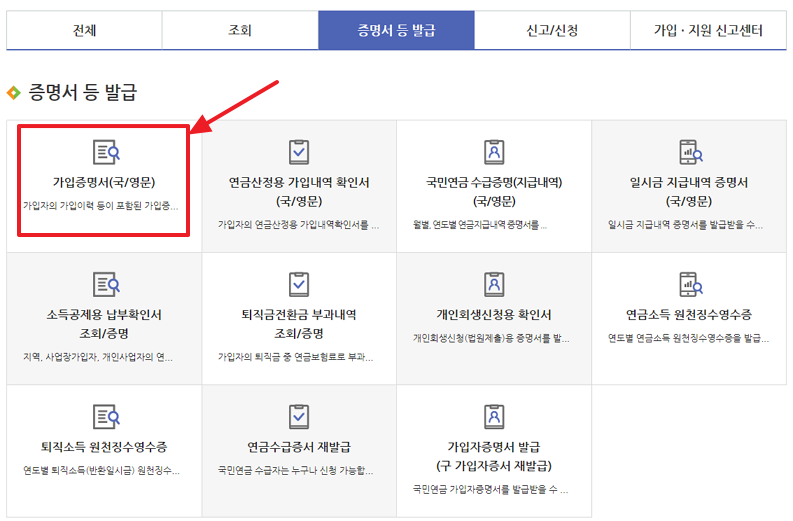The height and width of the screenshot is (521, 793).
Task: Click the 퇴직소득 원천징수영수증 document icon
Action: (x=106, y=417)
